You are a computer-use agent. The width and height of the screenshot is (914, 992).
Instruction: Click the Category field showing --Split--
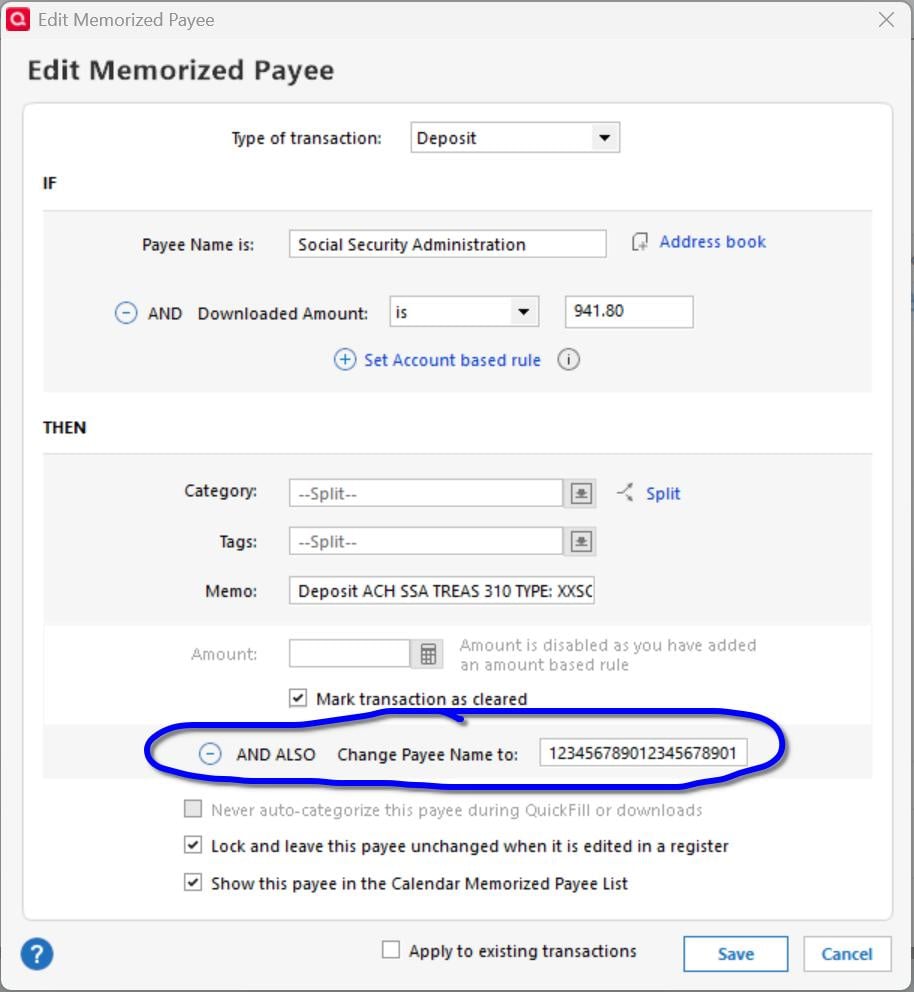click(426, 493)
